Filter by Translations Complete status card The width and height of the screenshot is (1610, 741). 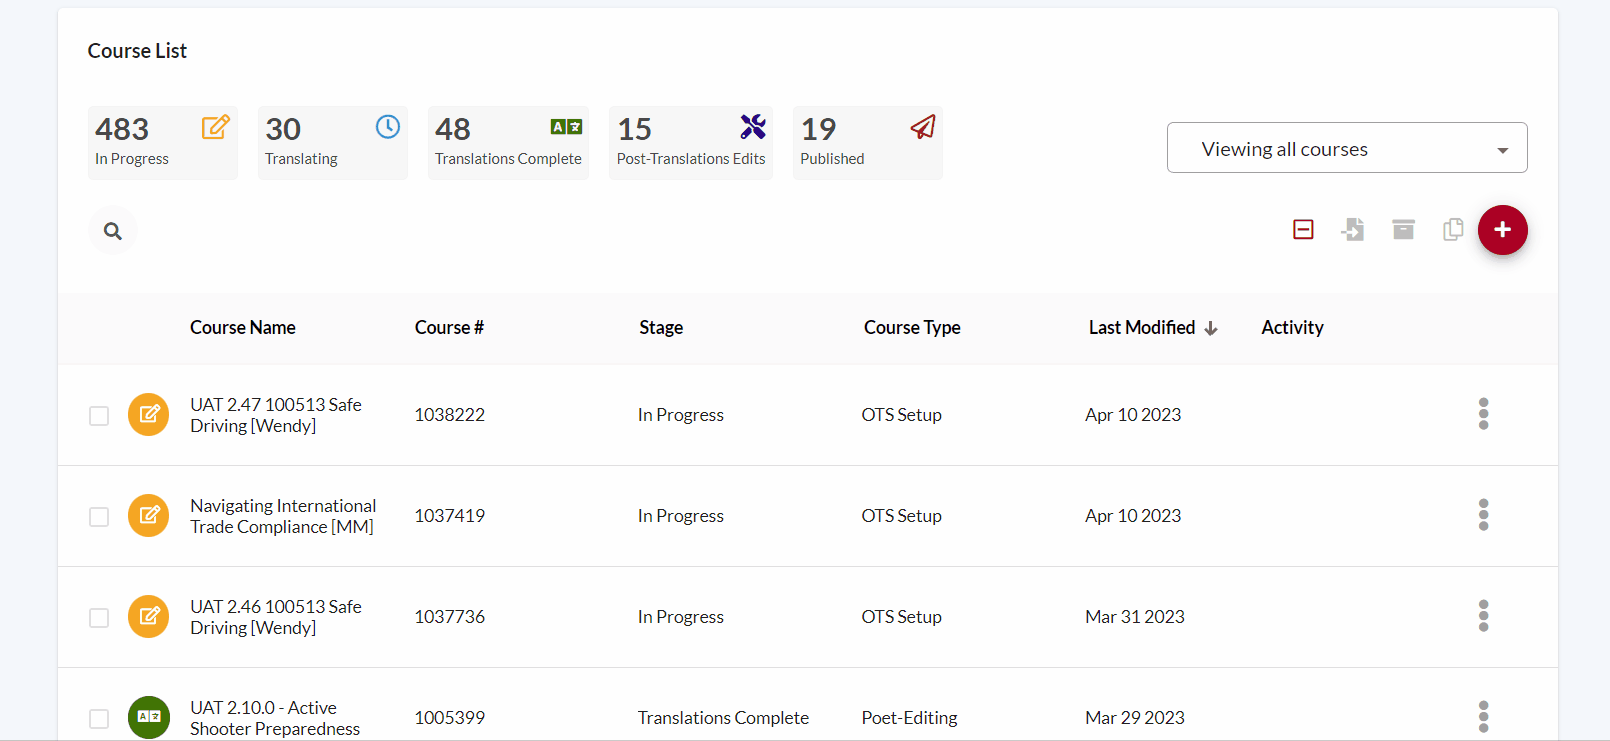pos(508,143)
